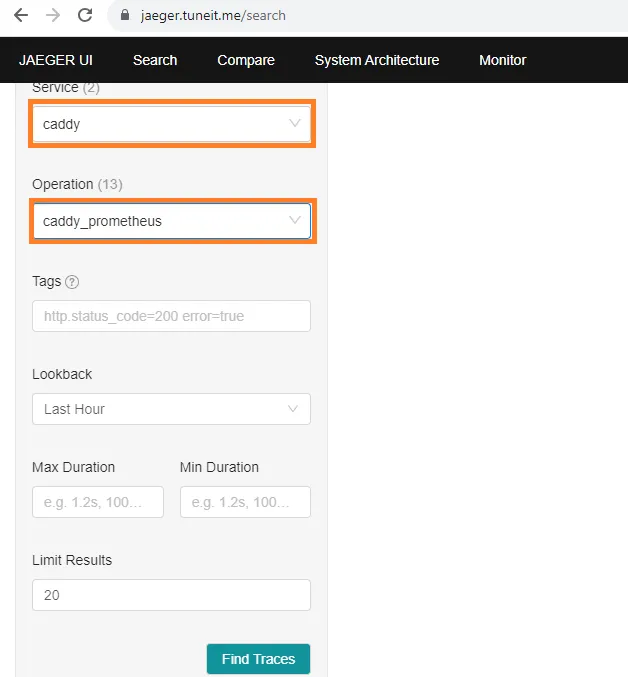
Task: Click the Limit Results label
Action: [72, 560]
